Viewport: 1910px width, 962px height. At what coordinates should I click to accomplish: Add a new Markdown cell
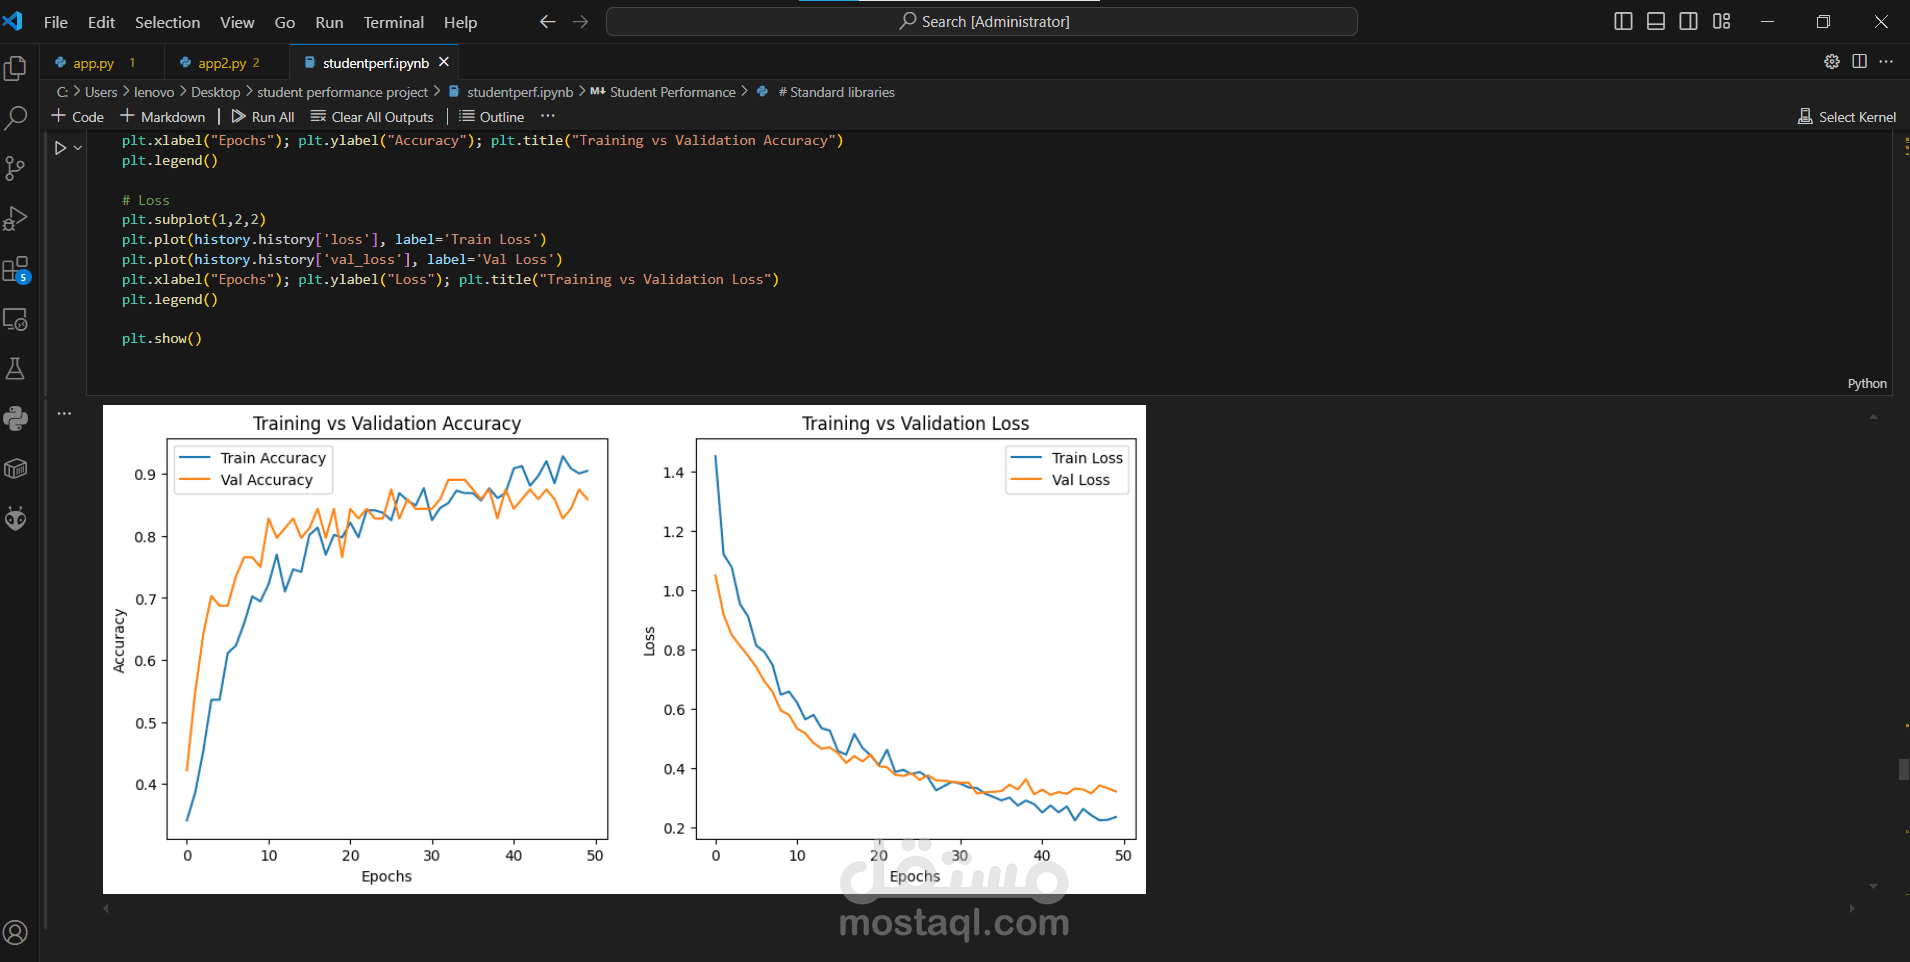[163, 117]
